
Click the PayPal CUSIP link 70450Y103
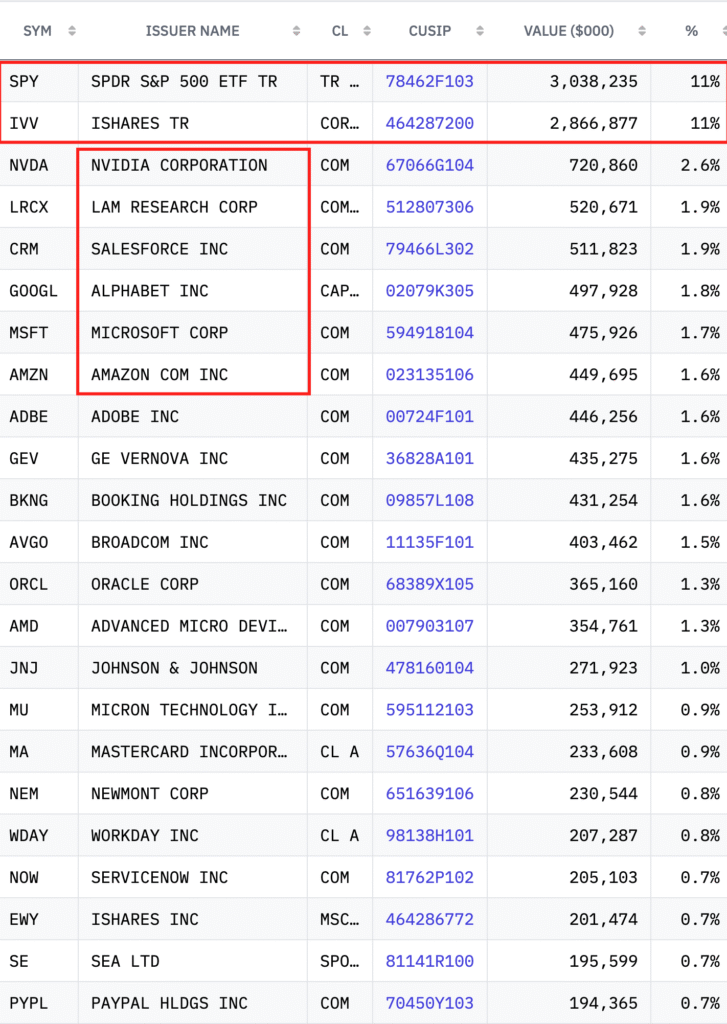(429, 1003)
